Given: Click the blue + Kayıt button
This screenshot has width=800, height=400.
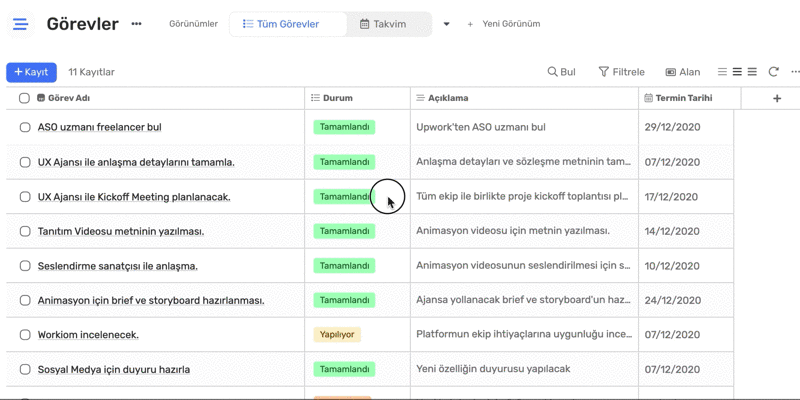Looking at the screenshot, I should 31,72.
